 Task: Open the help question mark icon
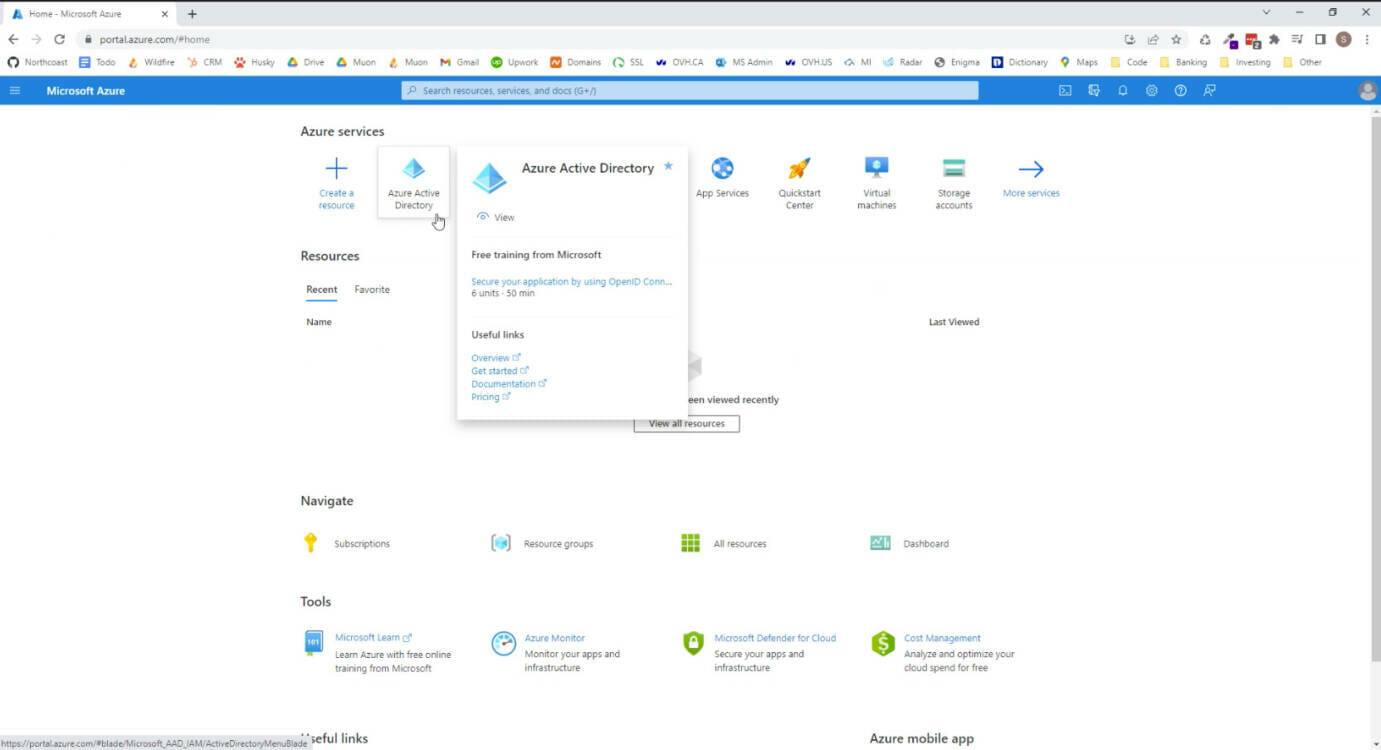[x=1180, y=90]
